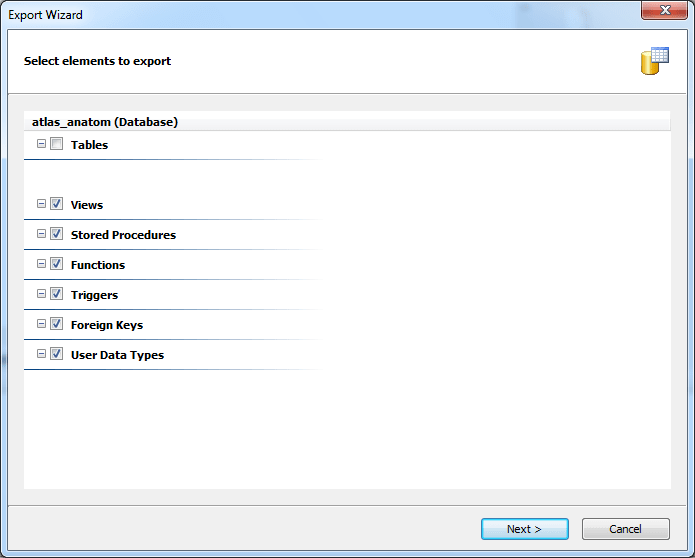This screenshot has width=695, height=558.
Task: Disable the Triggers checkbox
Action: (x=57, y=294)
